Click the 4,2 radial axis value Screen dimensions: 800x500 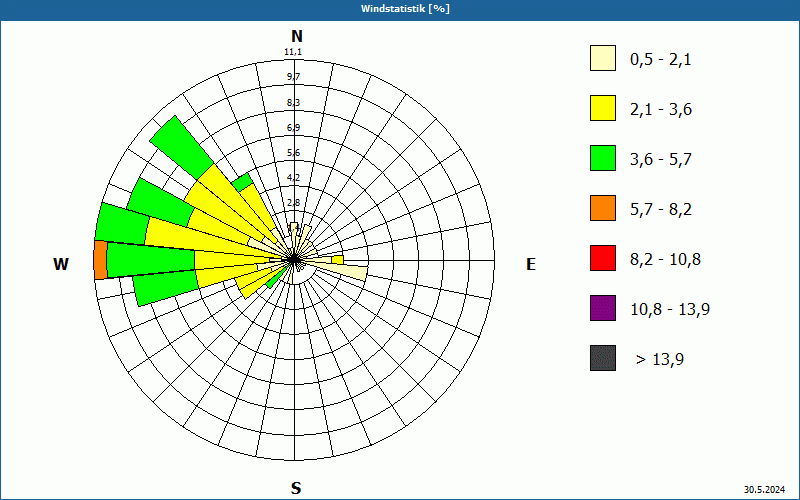coord(293,178)
